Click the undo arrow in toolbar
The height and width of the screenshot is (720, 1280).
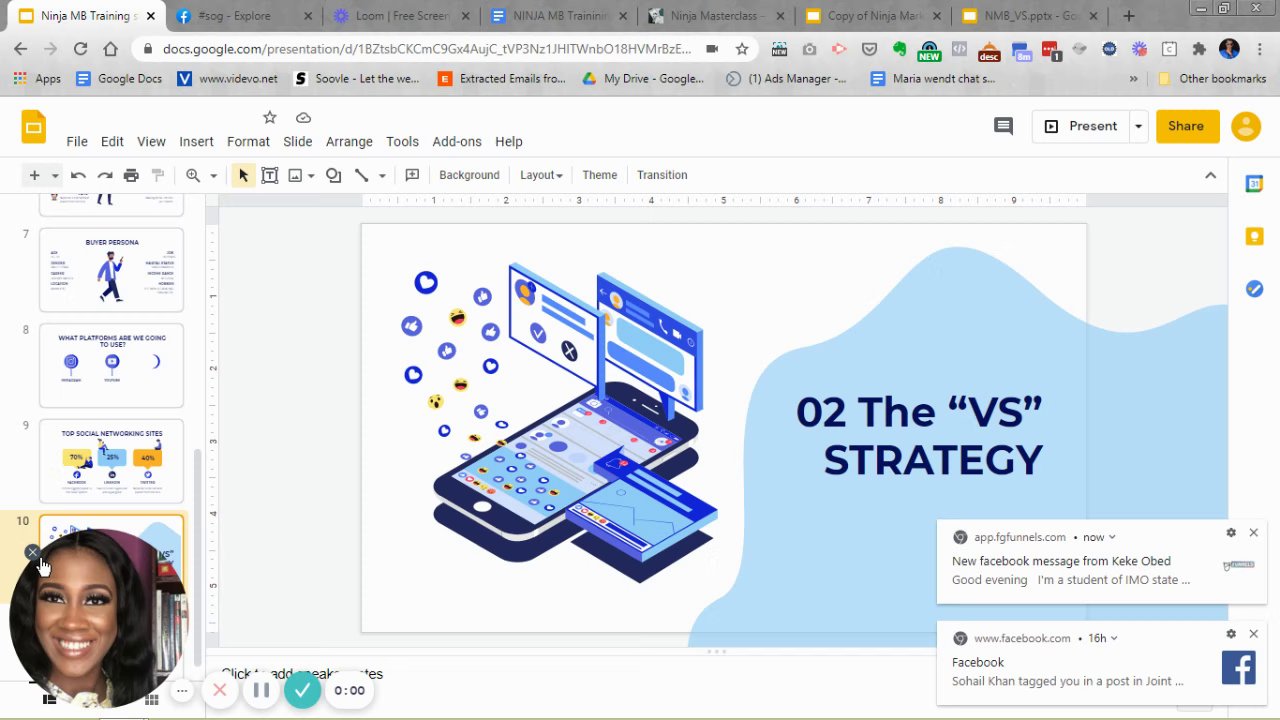(x=78, y=175)
